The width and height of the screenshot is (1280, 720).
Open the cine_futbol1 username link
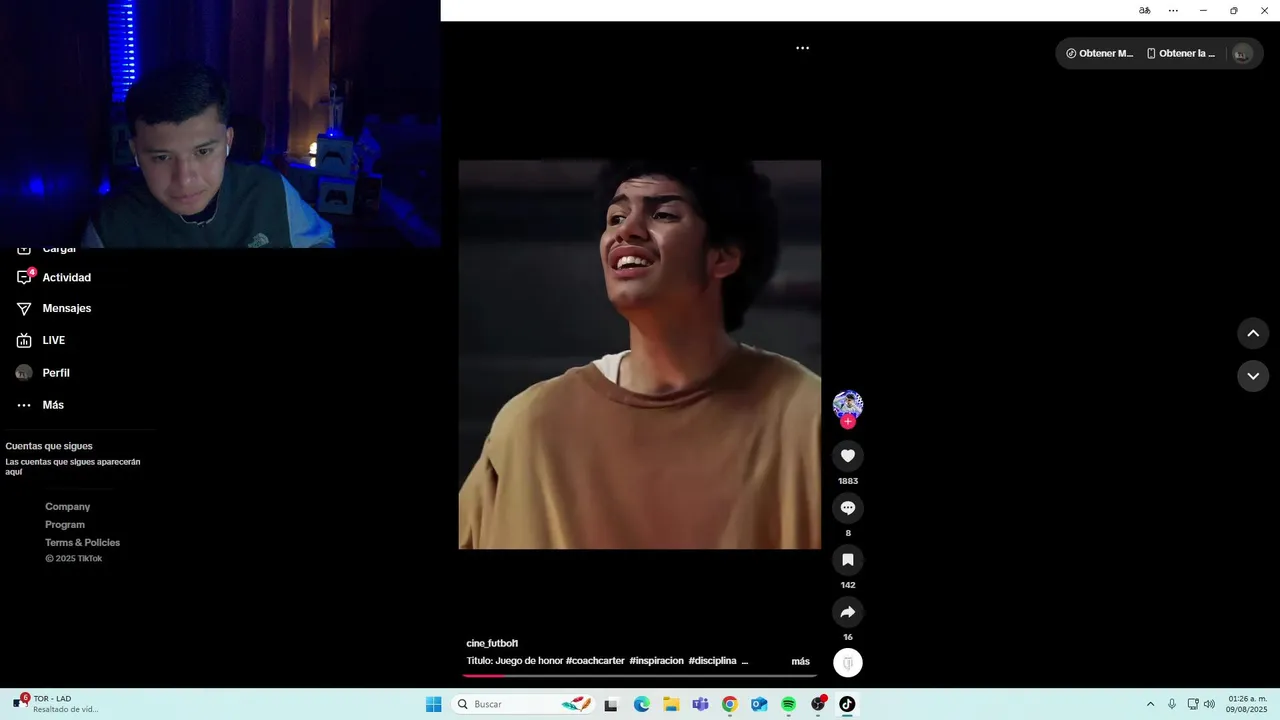(492, 644)
